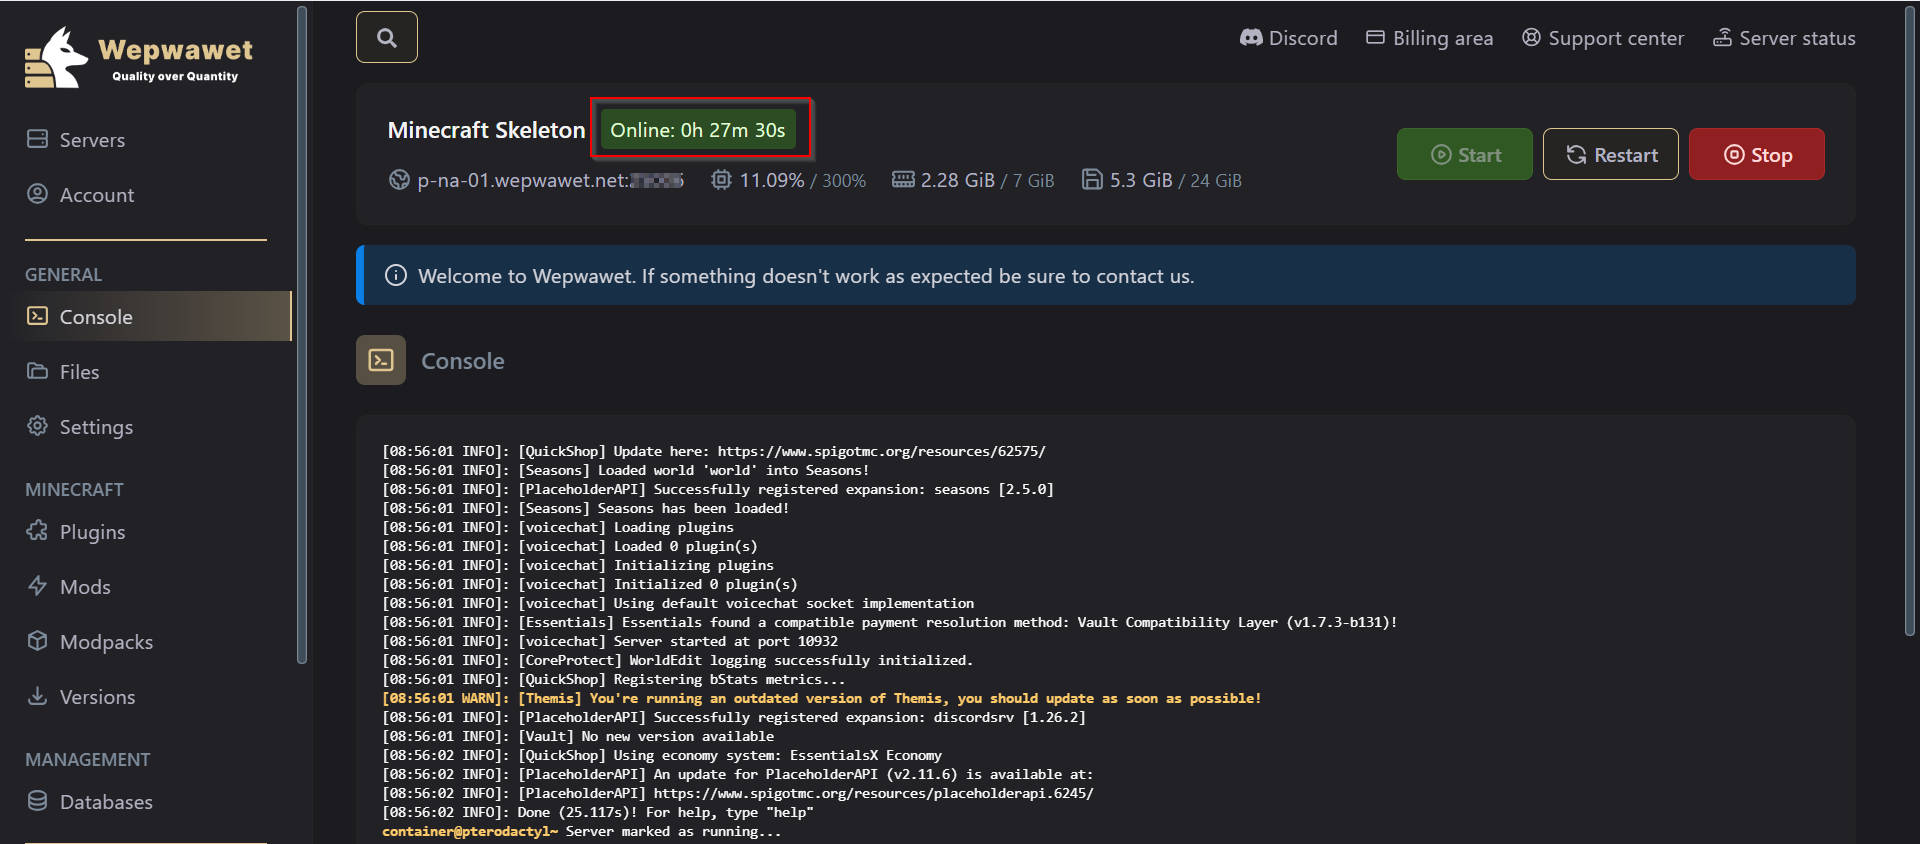Click the Databases cylinder icon
1920x844 pixels.
click(37, 801)
